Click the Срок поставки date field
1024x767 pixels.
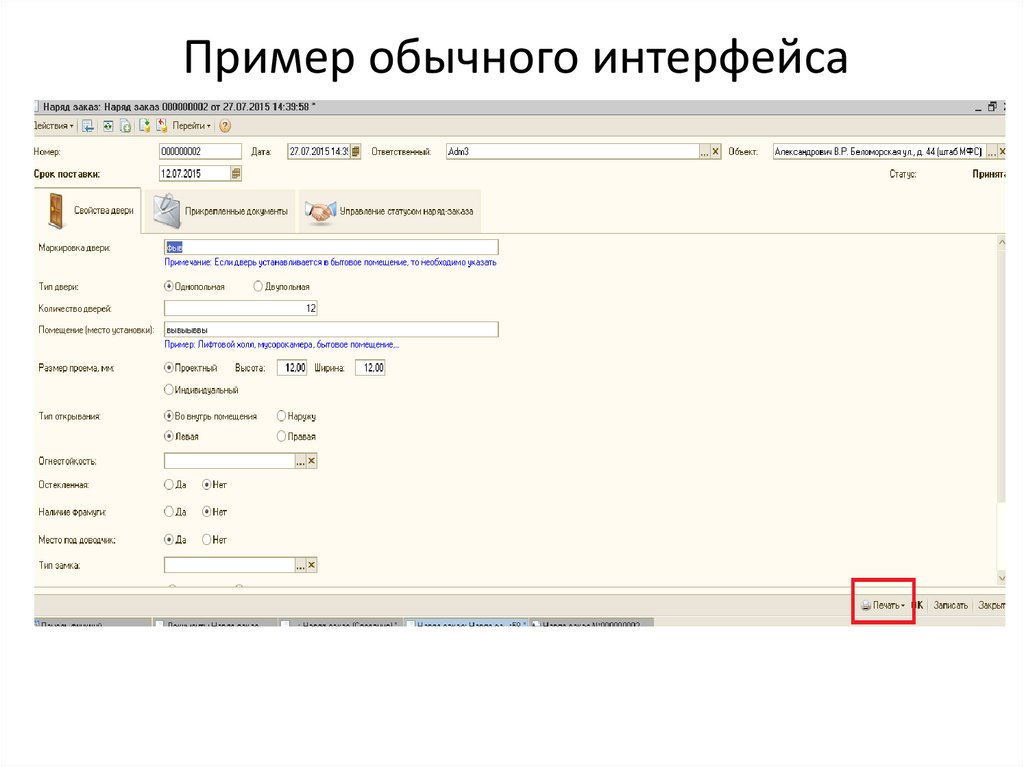(195, 174)
